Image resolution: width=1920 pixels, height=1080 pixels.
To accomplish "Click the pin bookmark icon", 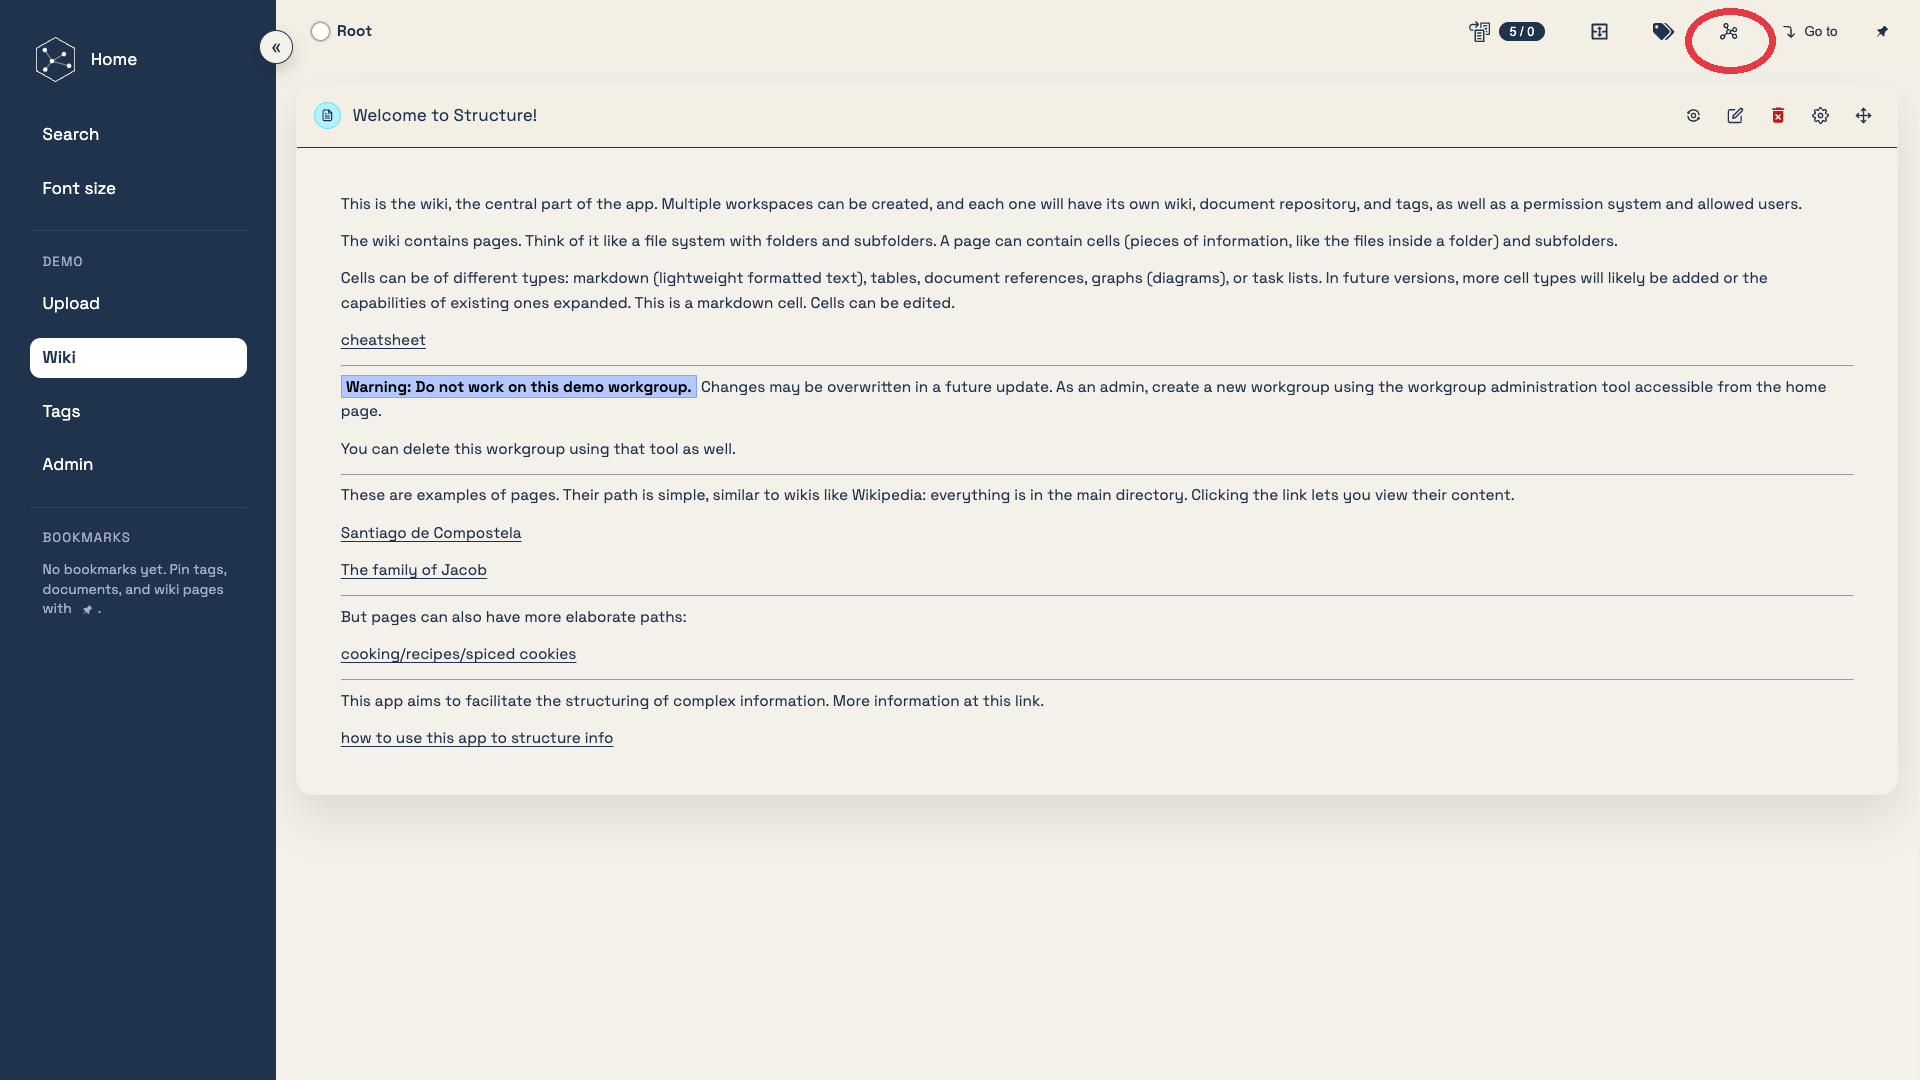I will pyautogui.click(x=1882, y=32).
